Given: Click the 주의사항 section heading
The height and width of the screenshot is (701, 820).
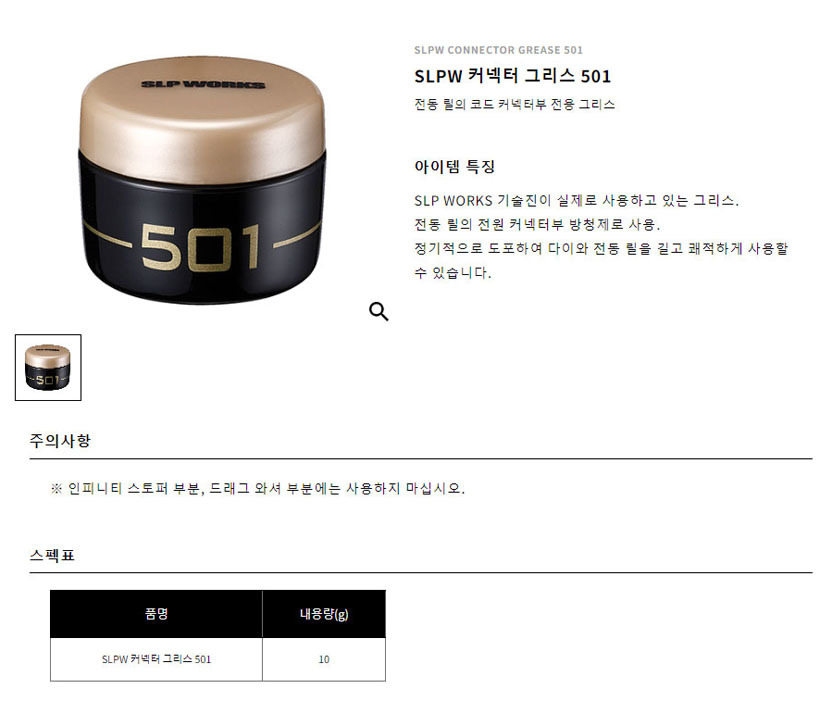Looking at the screenshot, I should click(60, 440).
